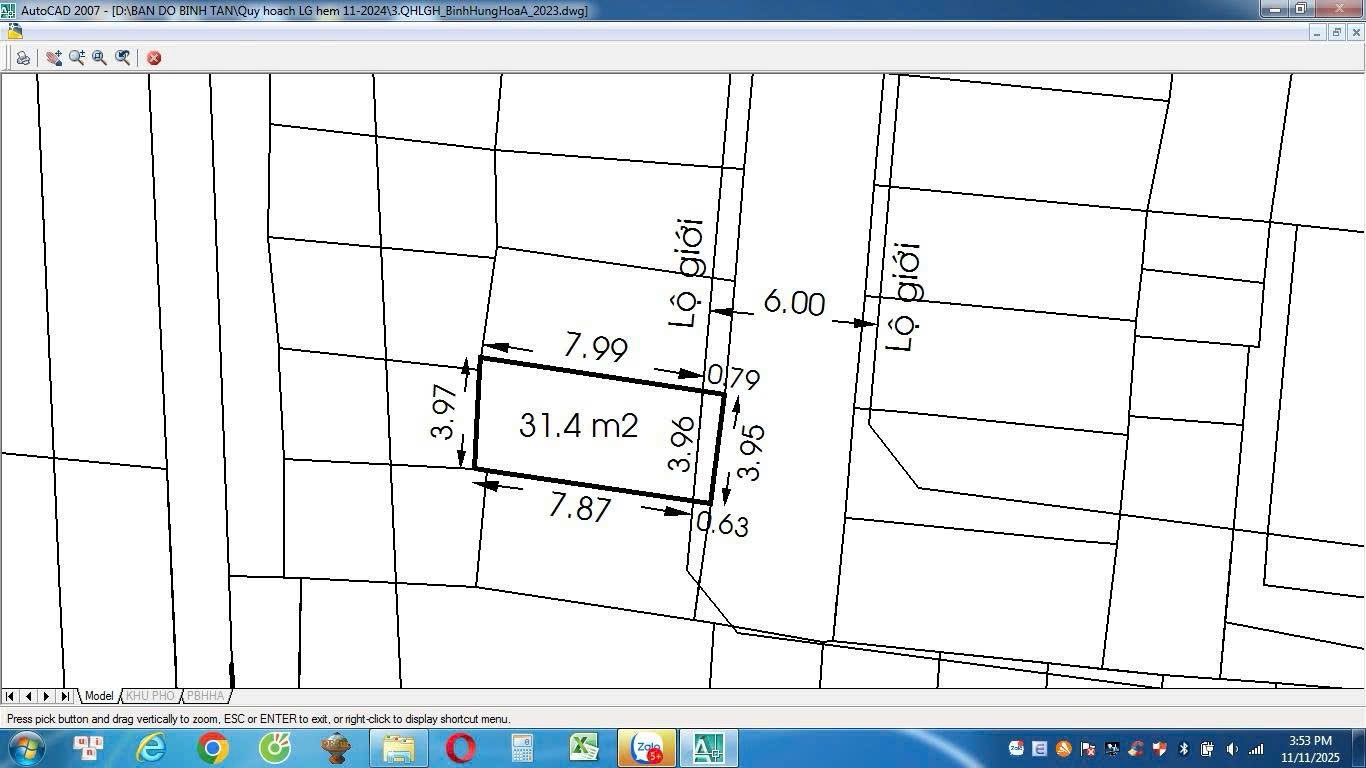The image size is (1366, 768).
Task: Activate the realtime Zoom magnifier tool
Action: (x=77, y=58)
